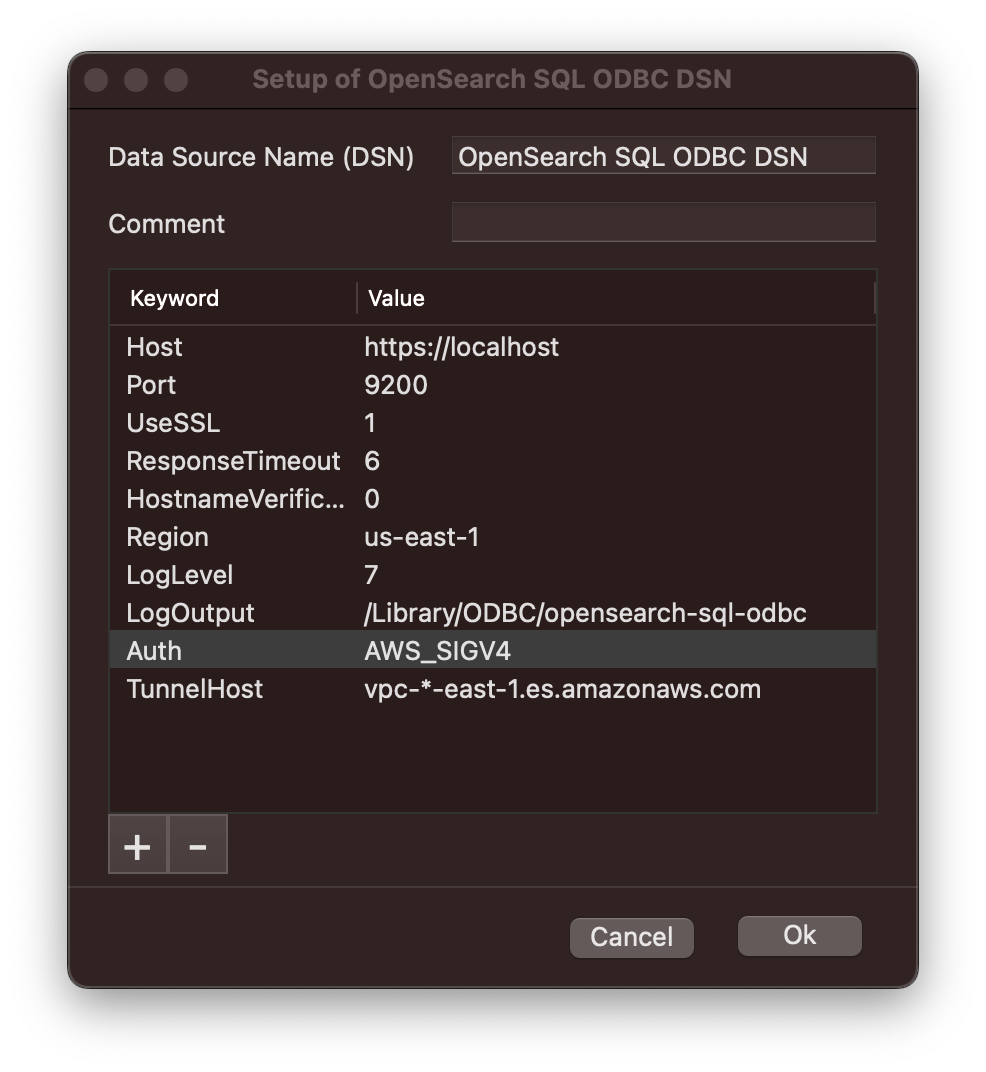
Task: Select the Port row with value 9200
Action: pos(151,385)
